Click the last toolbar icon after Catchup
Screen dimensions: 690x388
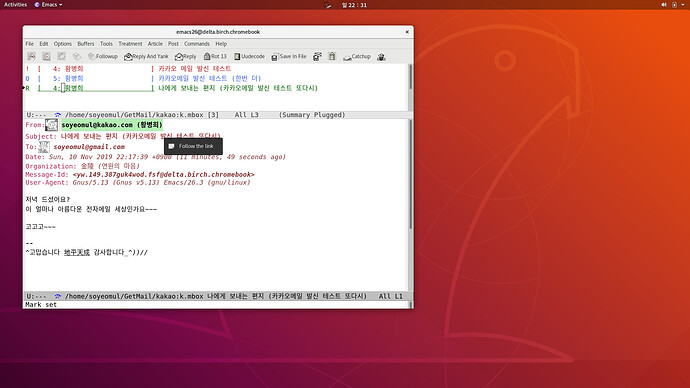tap(381, 56)
